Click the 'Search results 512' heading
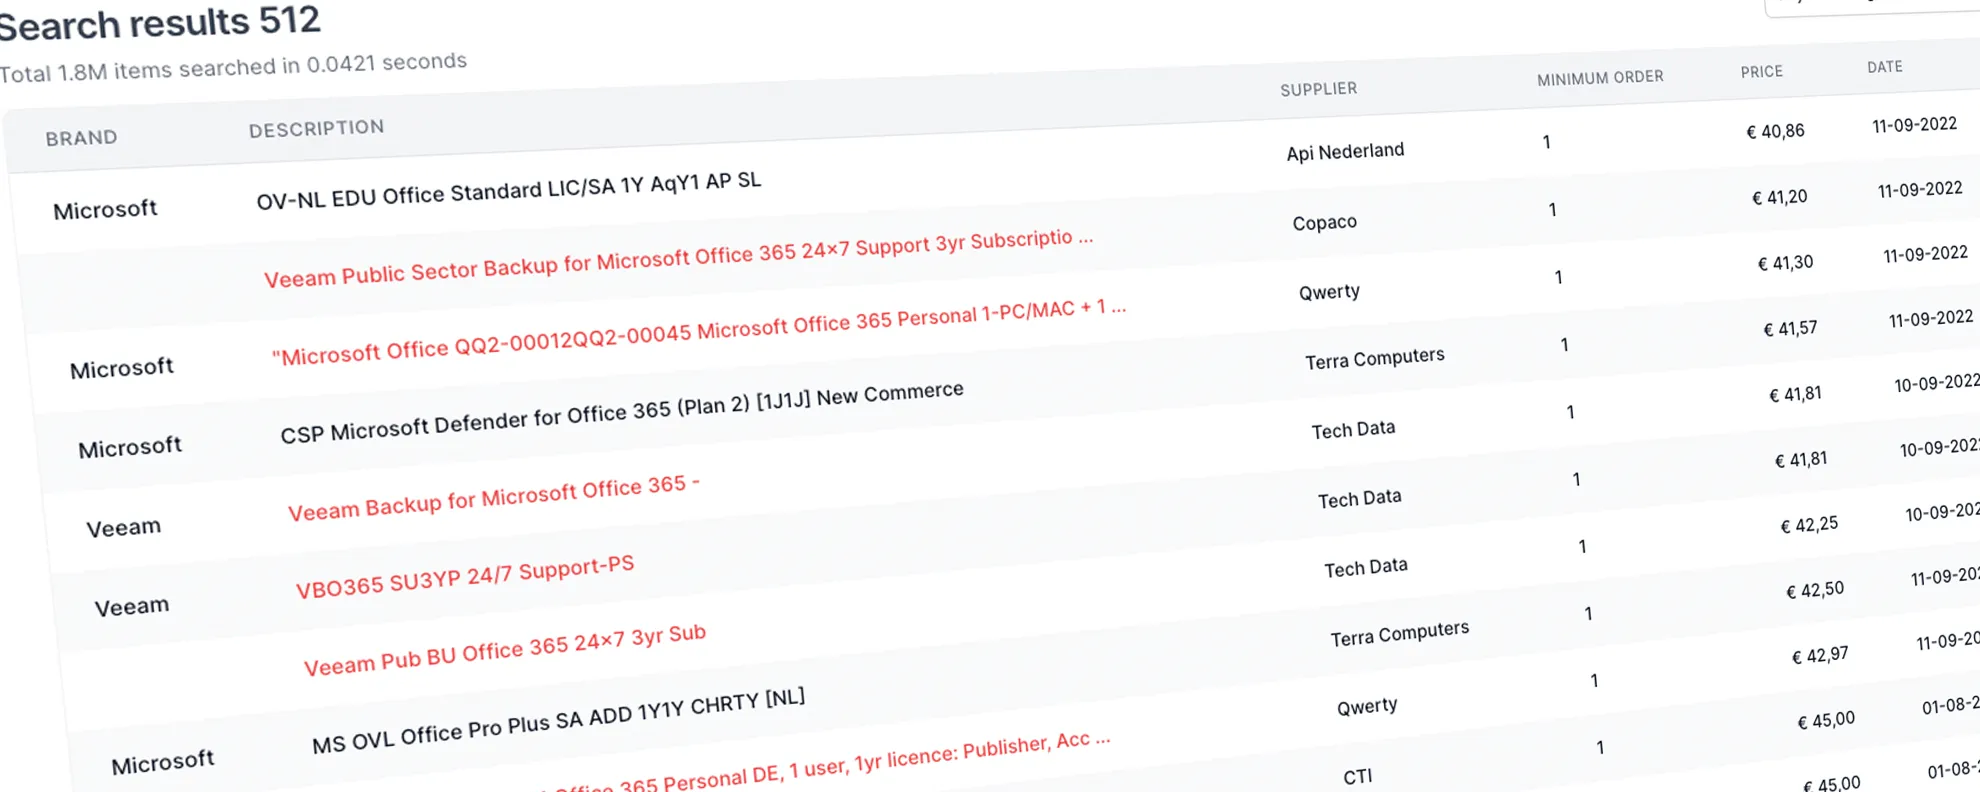The height and width of the screenshot is (792, 1980). point(158,22)
